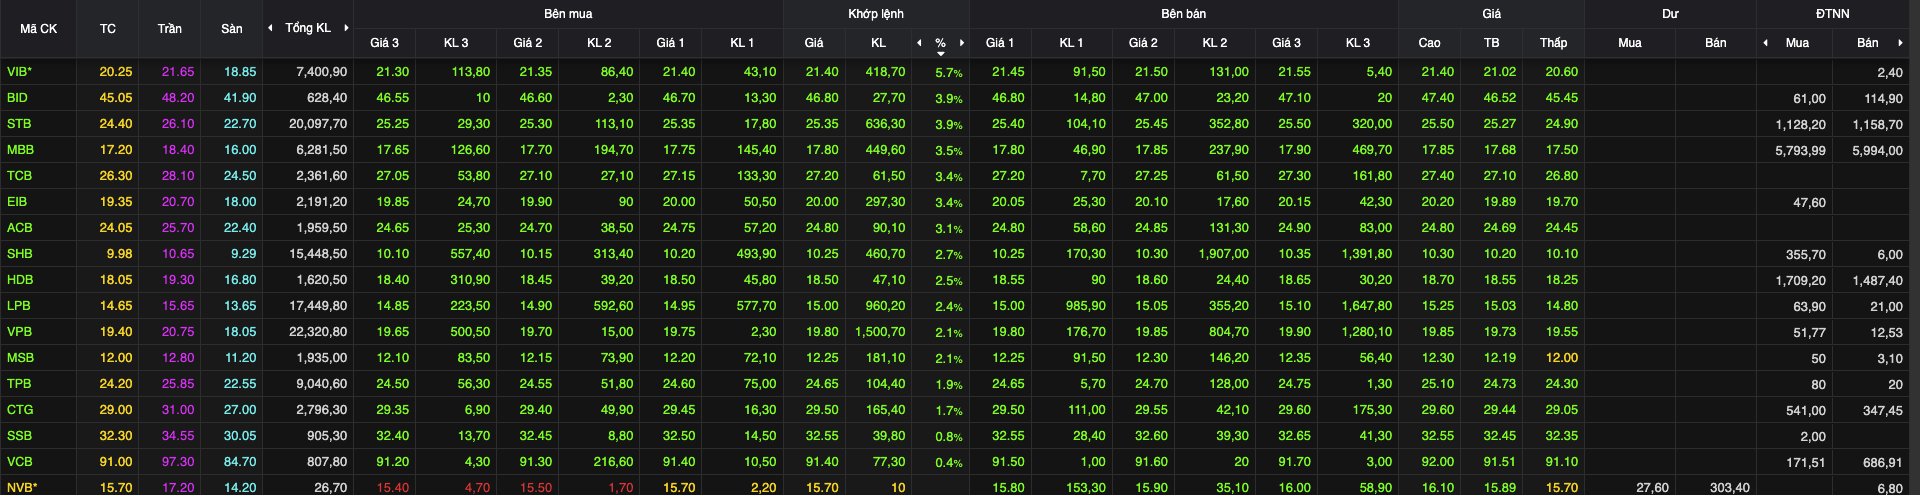Screen dimensions: 1920x495
Task: Open stock symbol STB
Action: pos(19,124)
